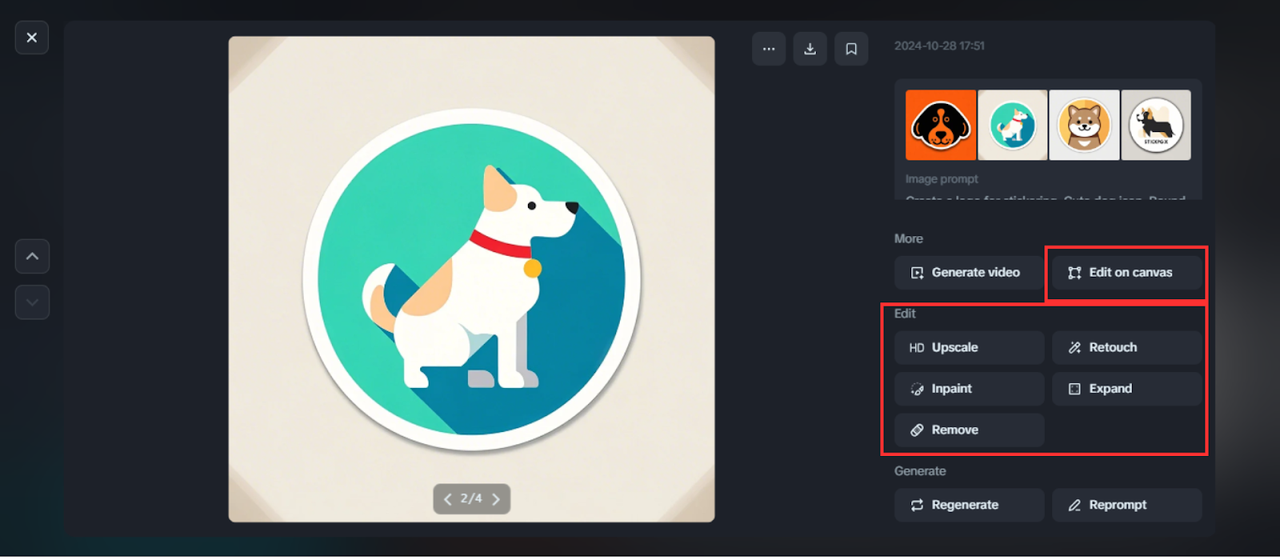Choose the Remove eraser option

pos(970,429)
